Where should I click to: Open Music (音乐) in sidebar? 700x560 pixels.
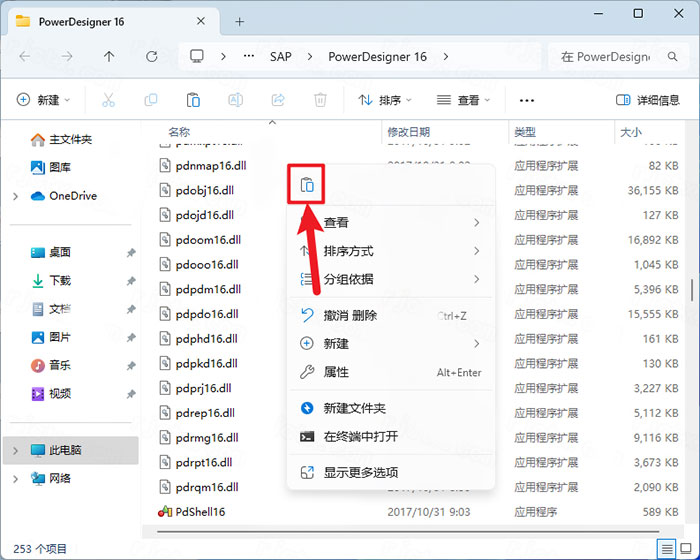point(51,365)
